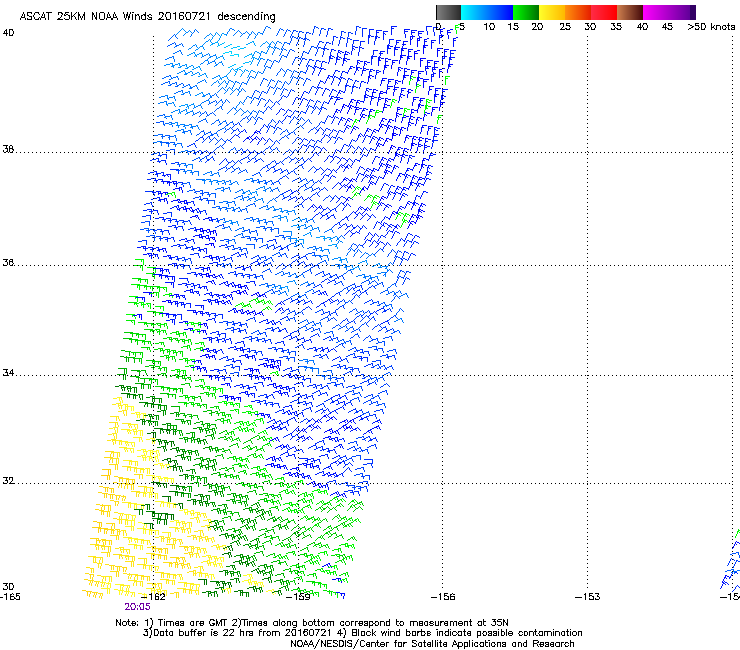This screenshot has height=650, width=740.
Task: Click the '>50 knots' legend label
Action: coord(711,27)
